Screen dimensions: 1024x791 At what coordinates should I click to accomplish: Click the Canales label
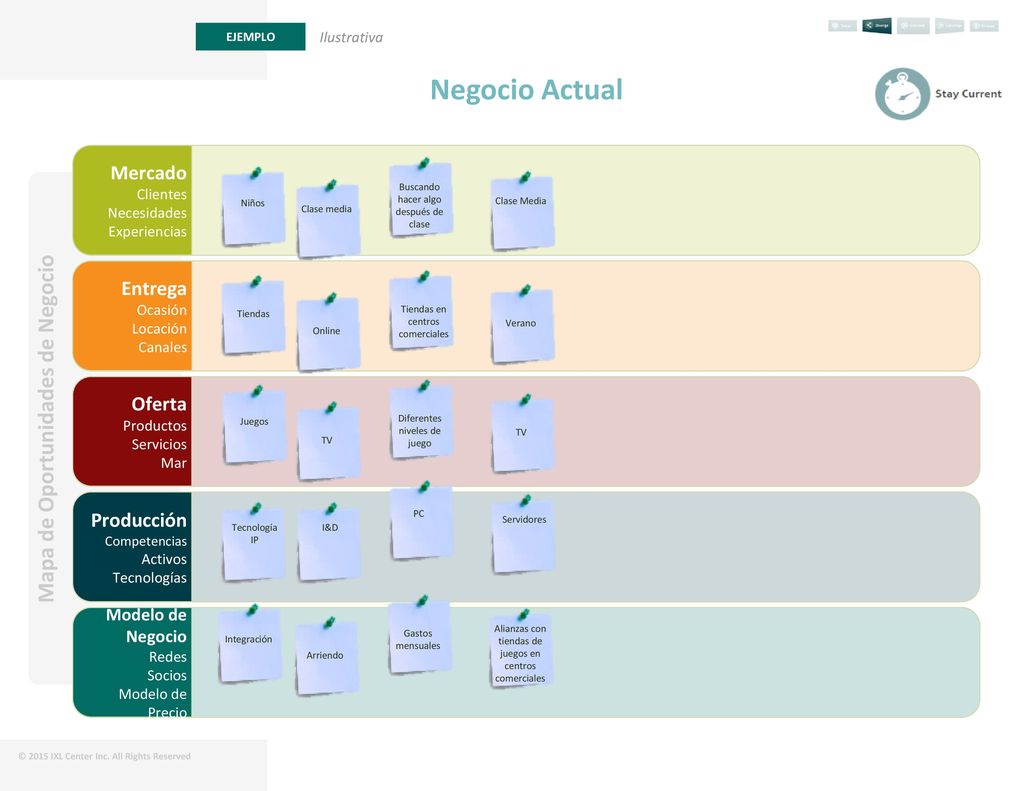point(162,347)
